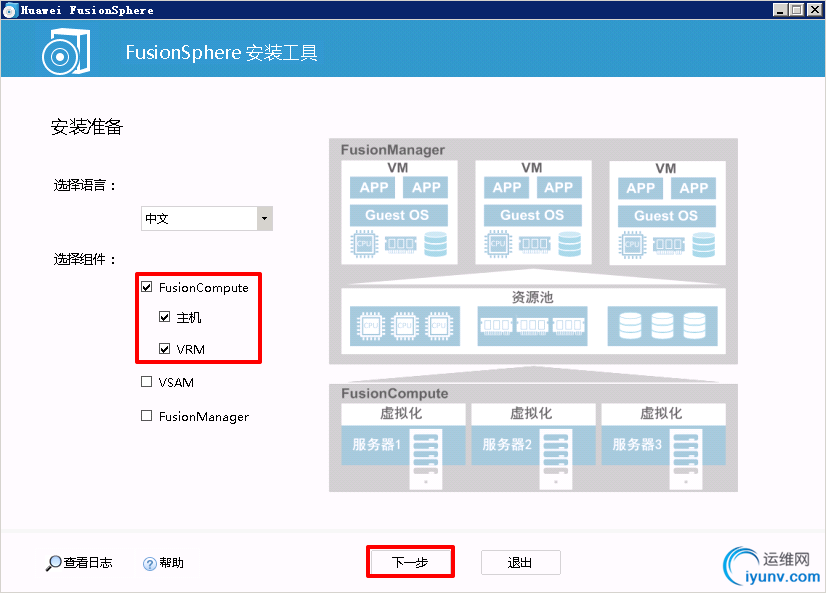Uncheck the FusionCompute component checkbox
The height and width of the screenshot is (593, 826).
click(x=146, y=287)
